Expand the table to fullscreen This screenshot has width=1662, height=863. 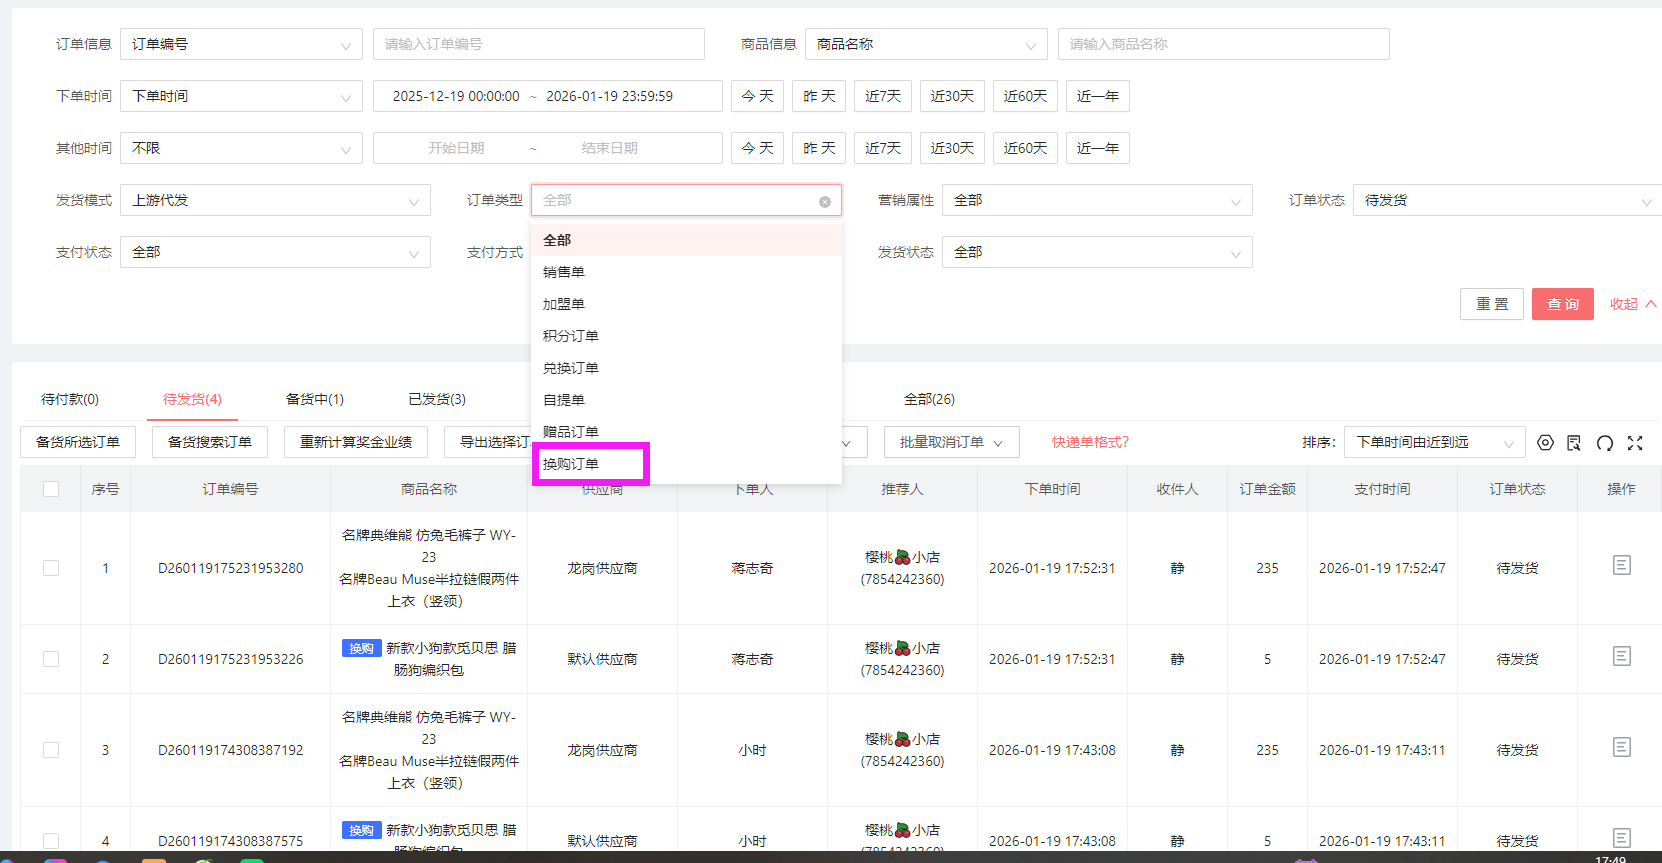pos(1635,443)
